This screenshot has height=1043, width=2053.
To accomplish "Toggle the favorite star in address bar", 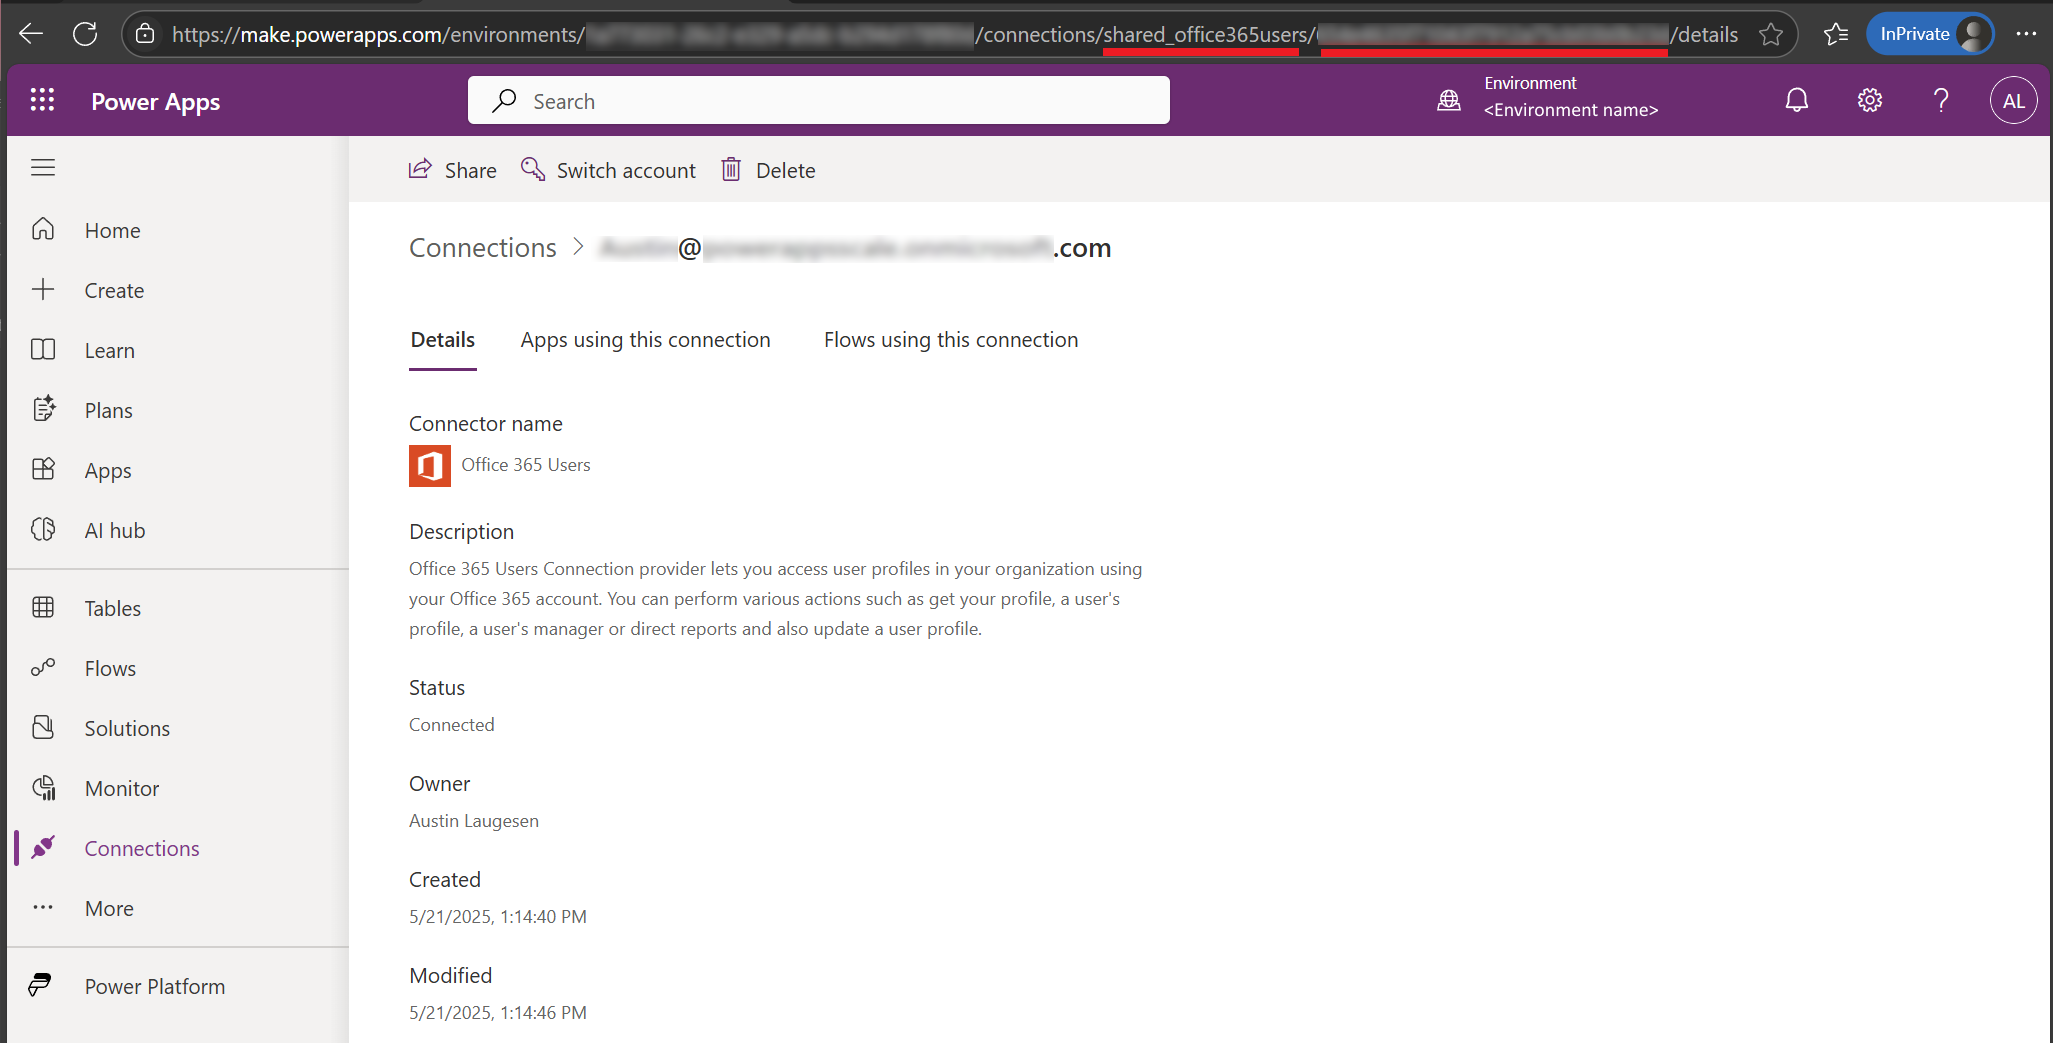I will pos(1772,34).
